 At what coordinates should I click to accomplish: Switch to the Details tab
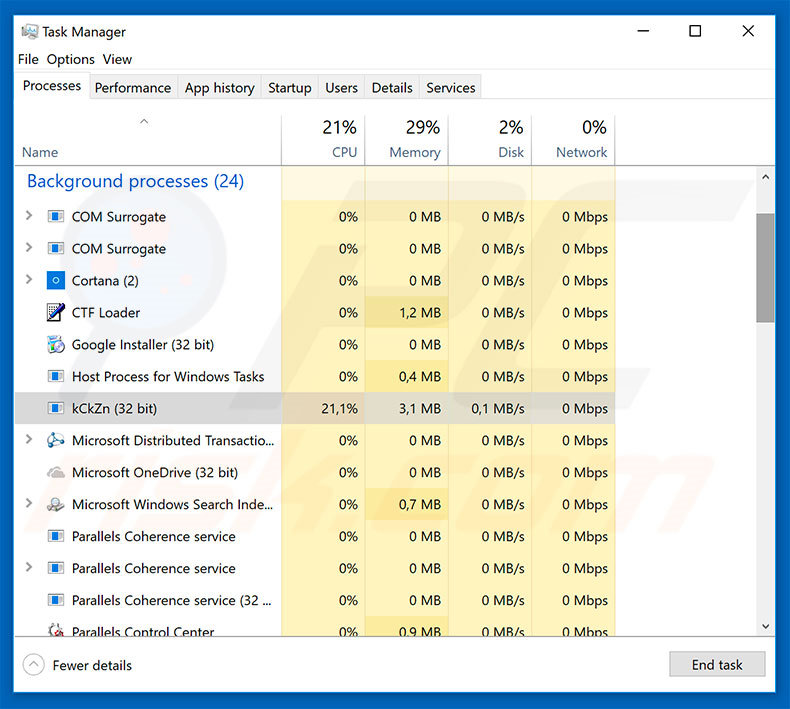(392, 88)
